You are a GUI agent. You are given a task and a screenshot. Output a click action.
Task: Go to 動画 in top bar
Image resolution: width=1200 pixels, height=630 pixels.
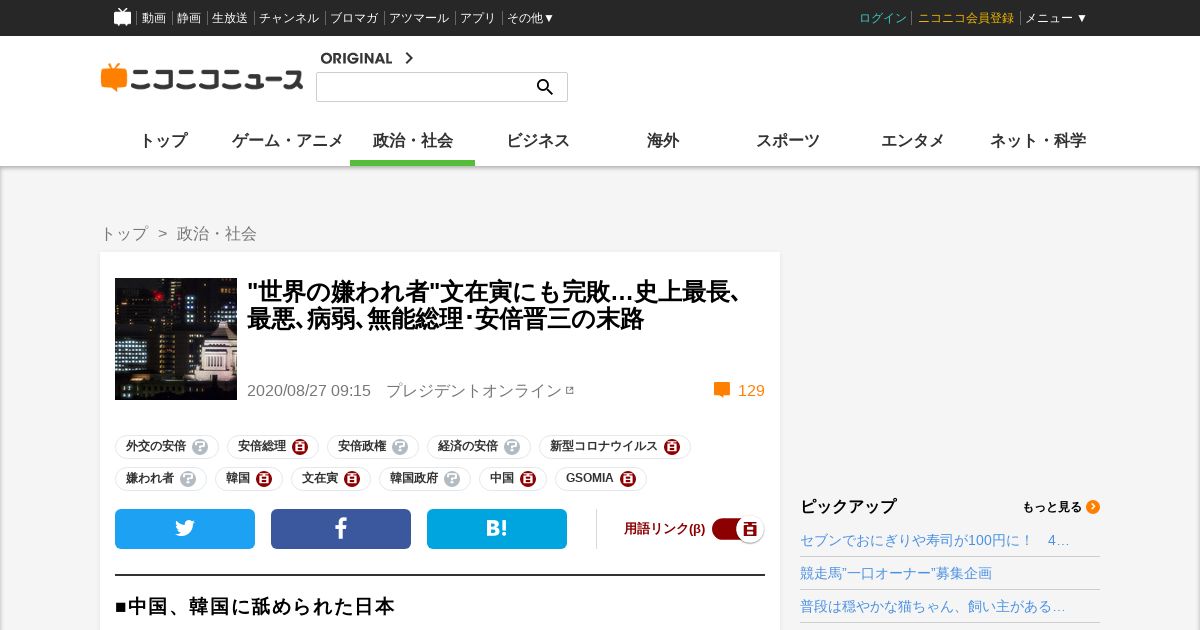[x=154, y=18]
